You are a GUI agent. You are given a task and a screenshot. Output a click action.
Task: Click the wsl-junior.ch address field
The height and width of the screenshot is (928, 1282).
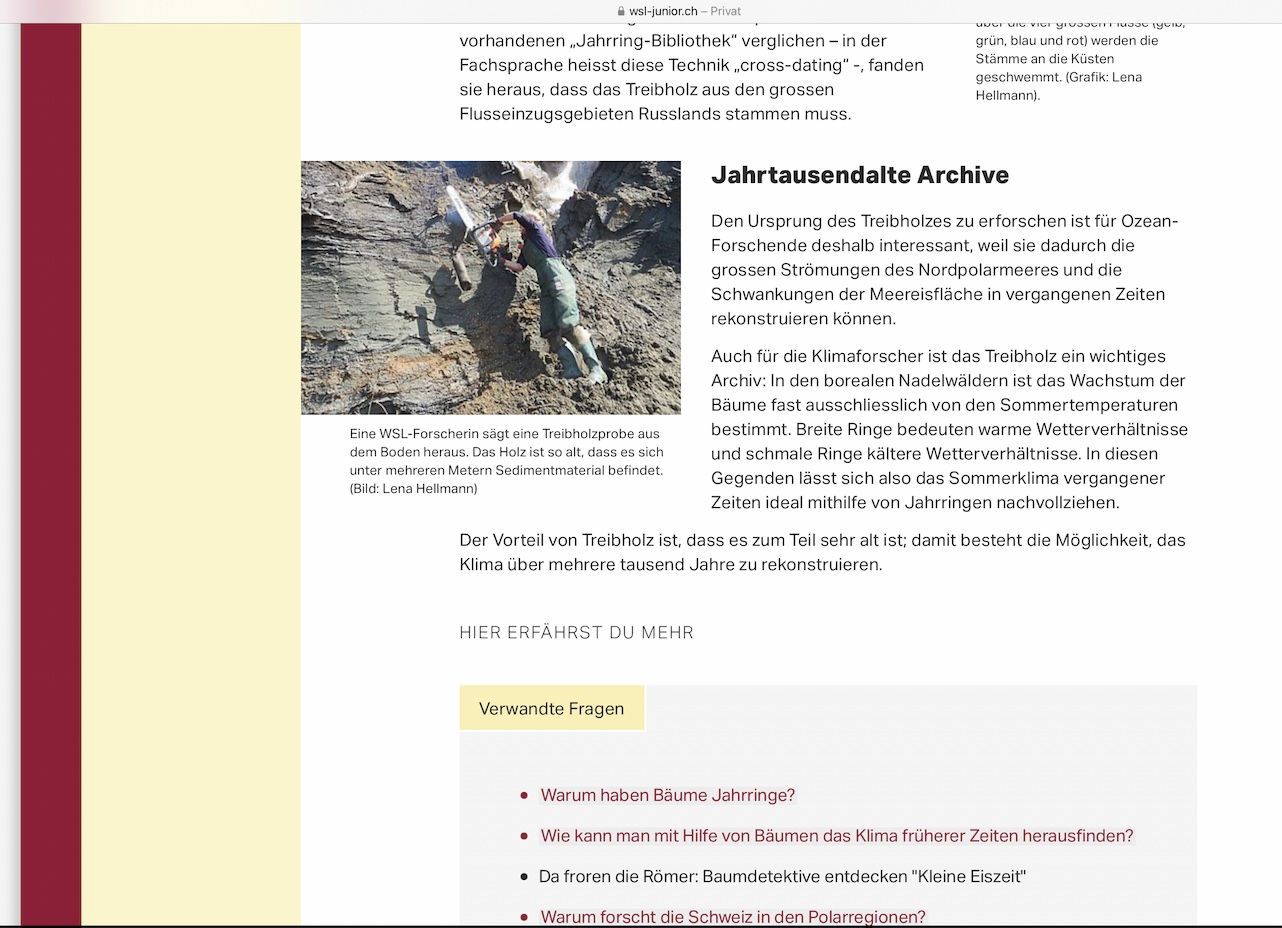pyautogui.click(x=662, y=11)
